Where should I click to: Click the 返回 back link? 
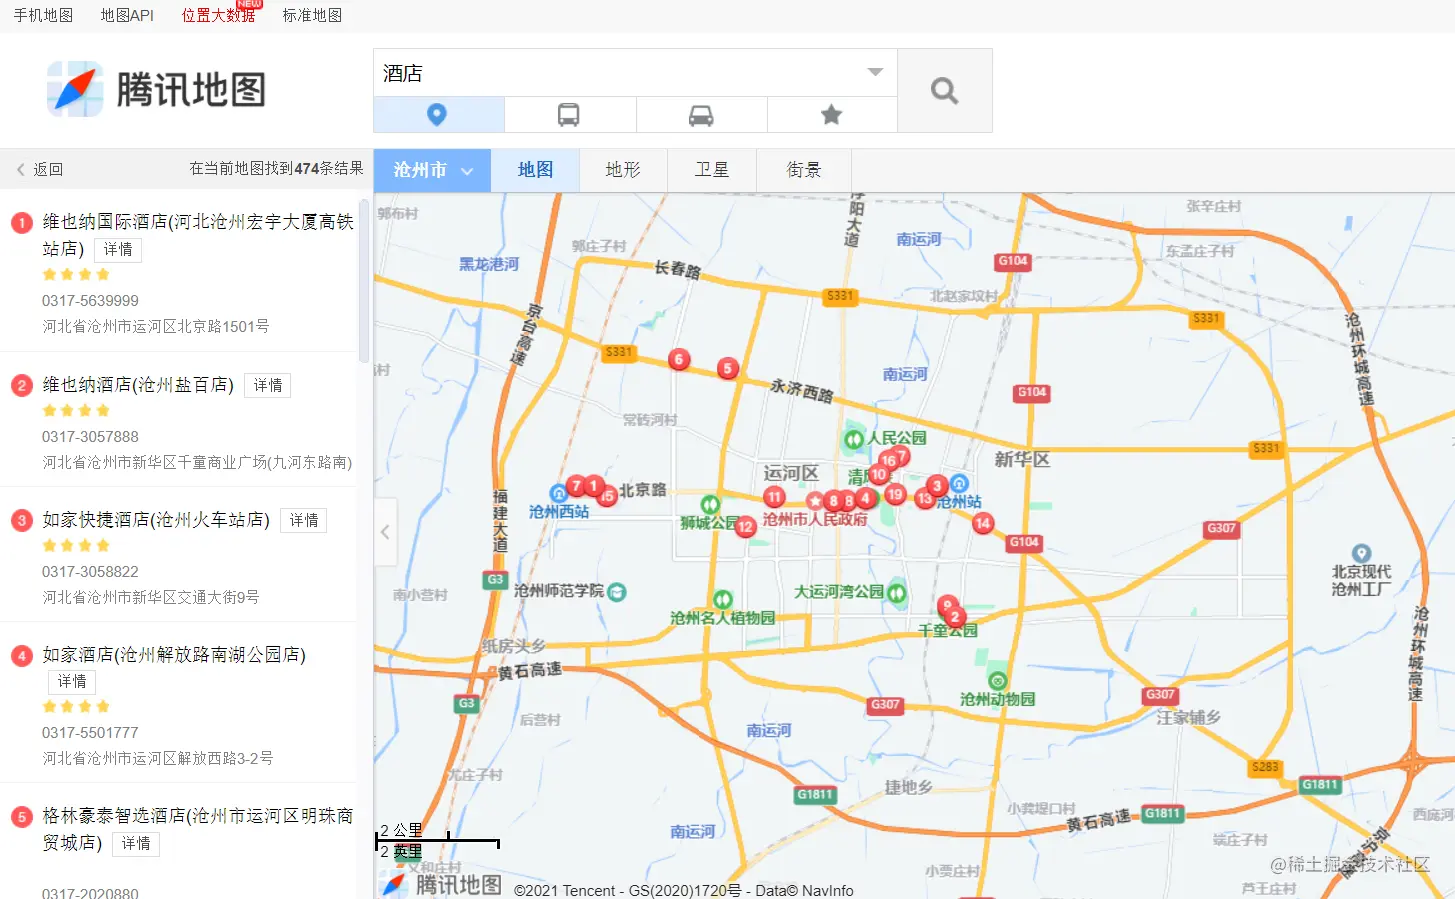click(x=40, y=168)
